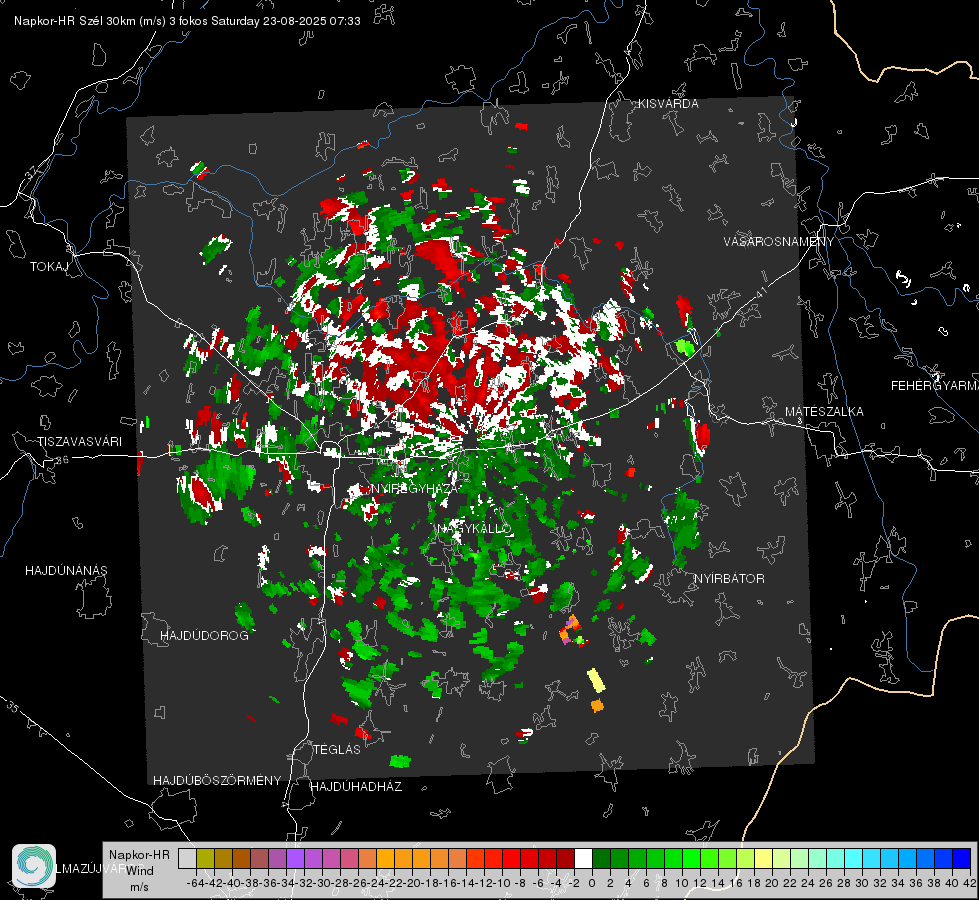Viewport: 979px width, 900px height.
Task: Click the NYÍRBÁTOR label
Action: [729, 579]
